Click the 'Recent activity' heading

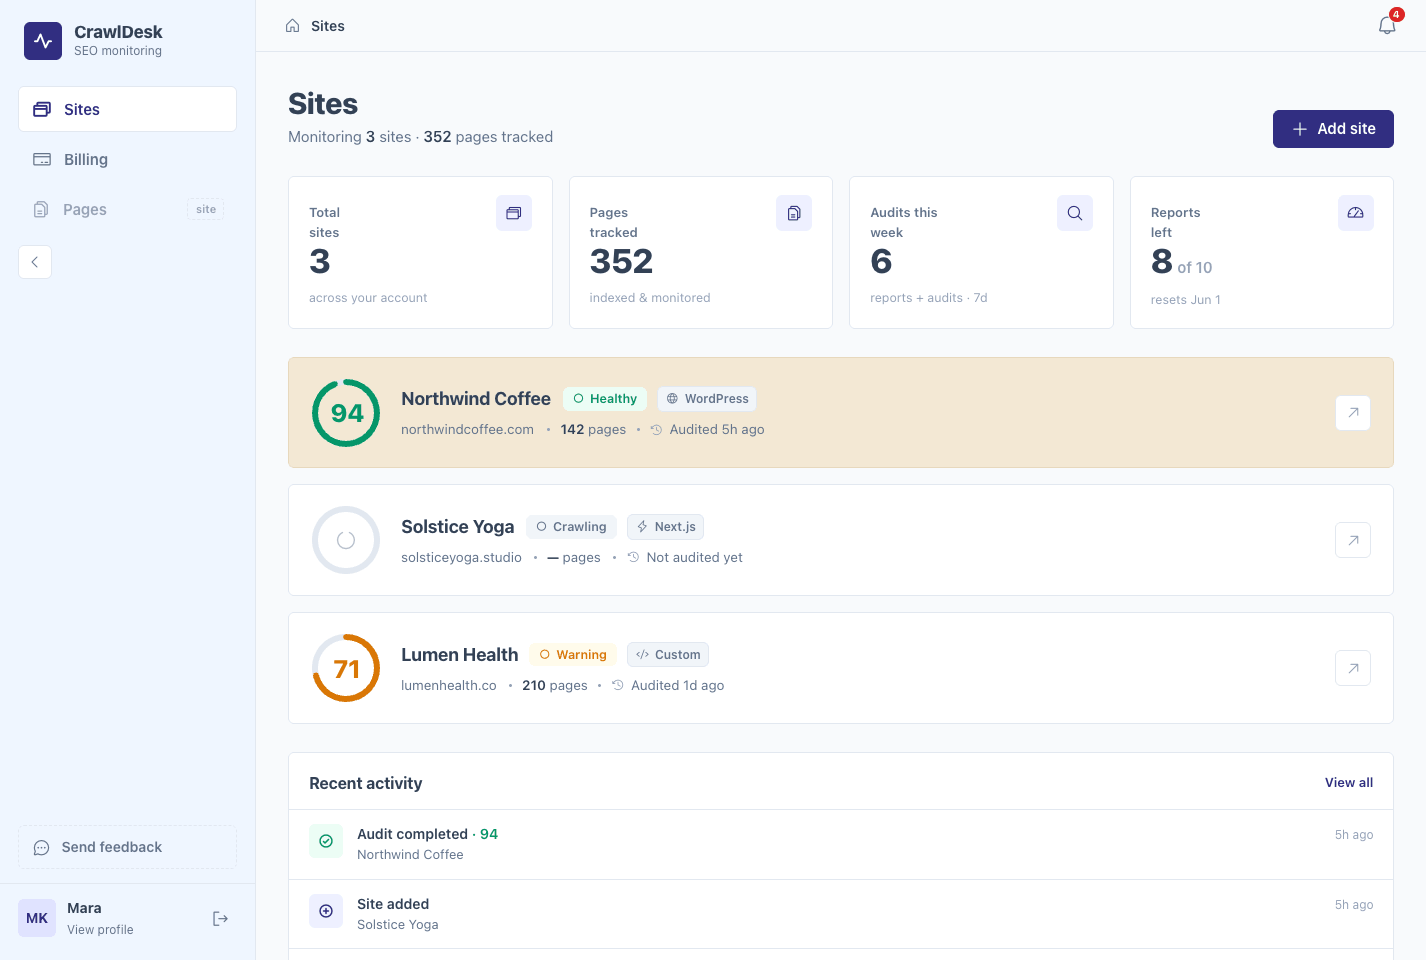click(366, 784)
